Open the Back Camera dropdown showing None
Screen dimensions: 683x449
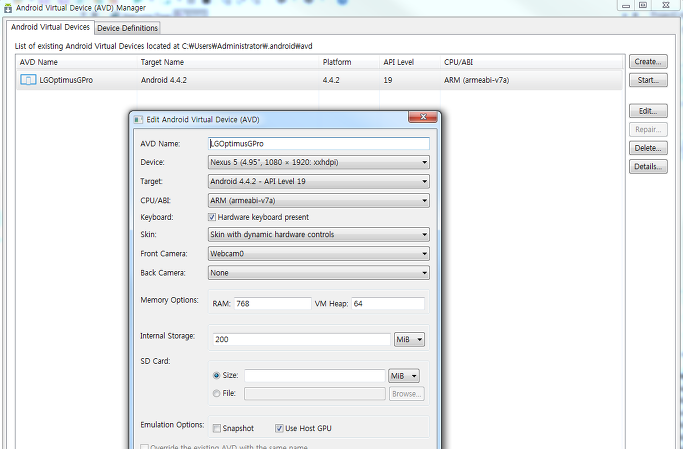pyautogui.click(x=318, y=273)
